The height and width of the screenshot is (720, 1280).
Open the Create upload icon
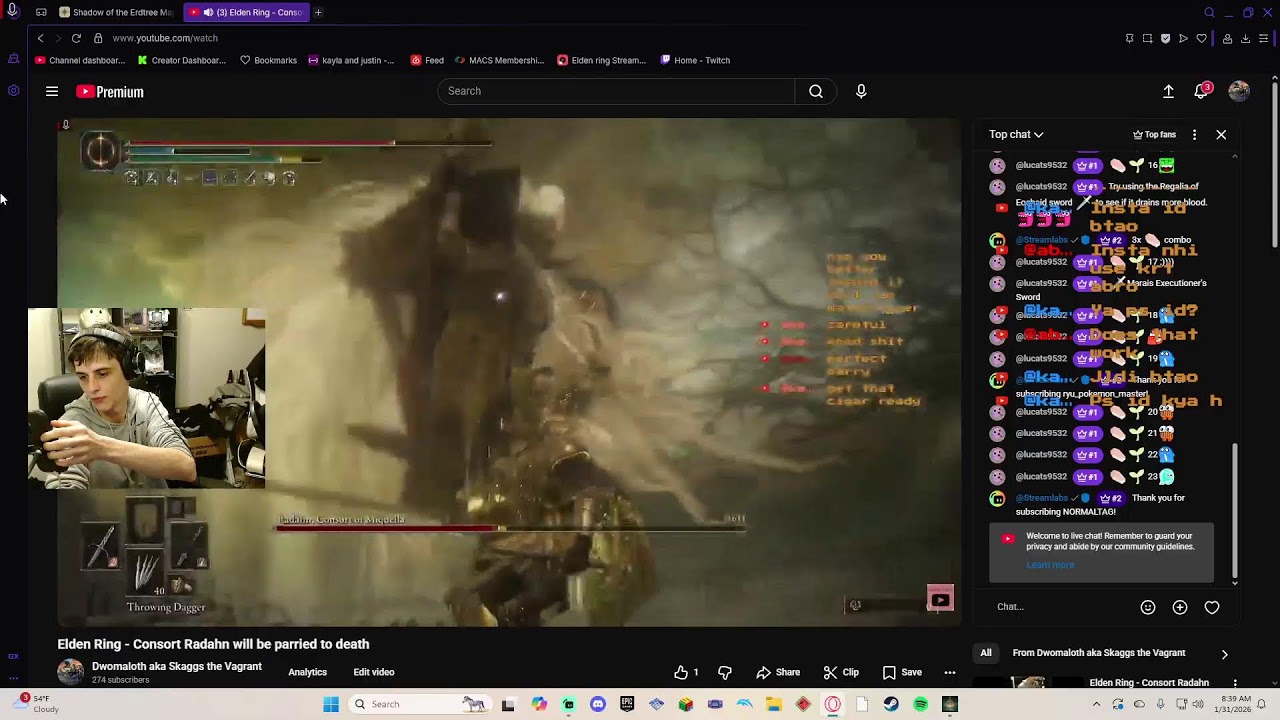click(1168, 91)
